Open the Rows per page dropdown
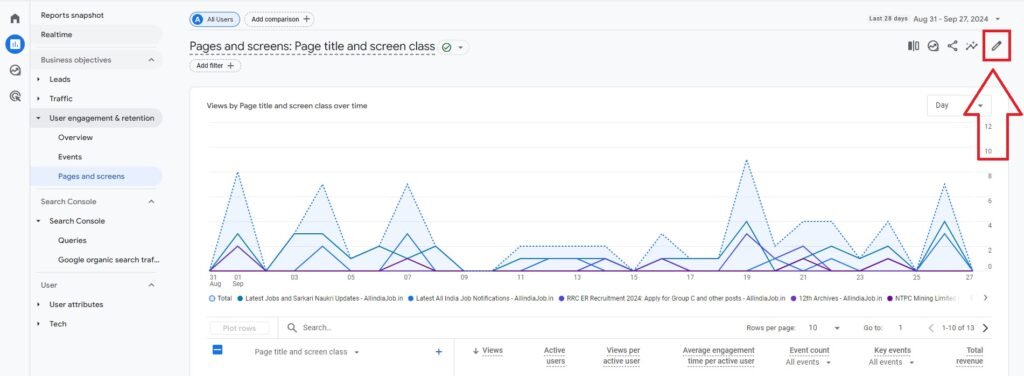Screen dimensions: 1024x376 [x=824, y=328]
